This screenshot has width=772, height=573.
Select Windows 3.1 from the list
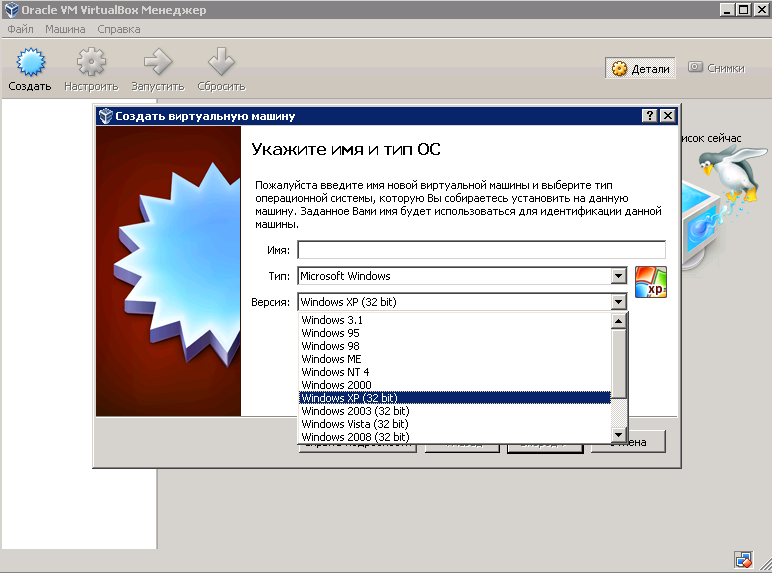click(x=455, y=320)
